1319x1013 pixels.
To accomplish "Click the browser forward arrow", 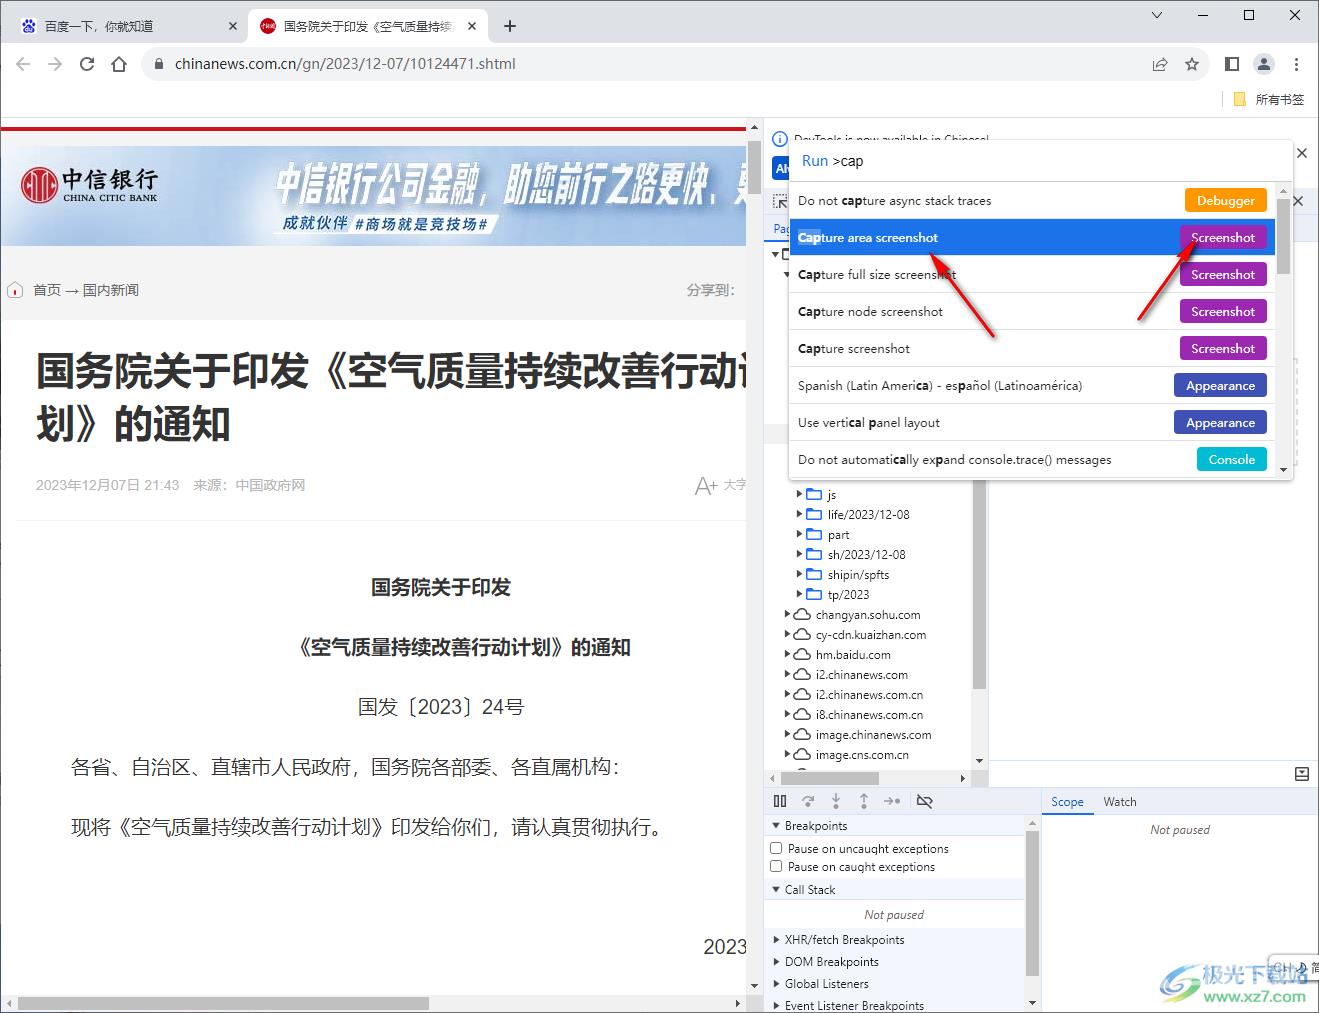I will point(55,64).
